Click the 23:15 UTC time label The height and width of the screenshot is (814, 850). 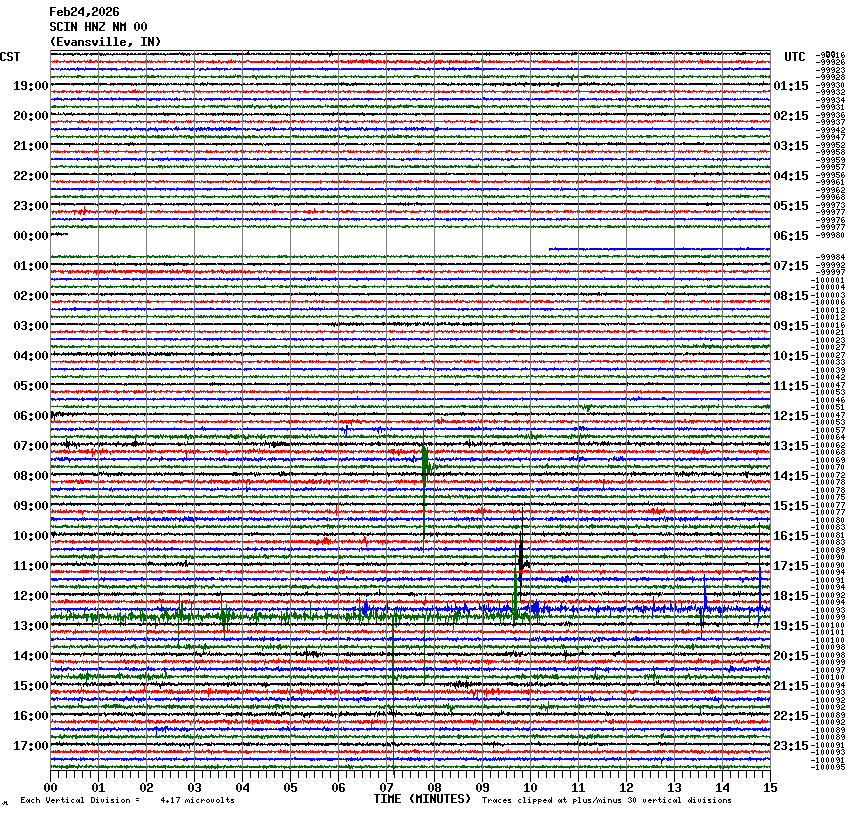[791, 746]
